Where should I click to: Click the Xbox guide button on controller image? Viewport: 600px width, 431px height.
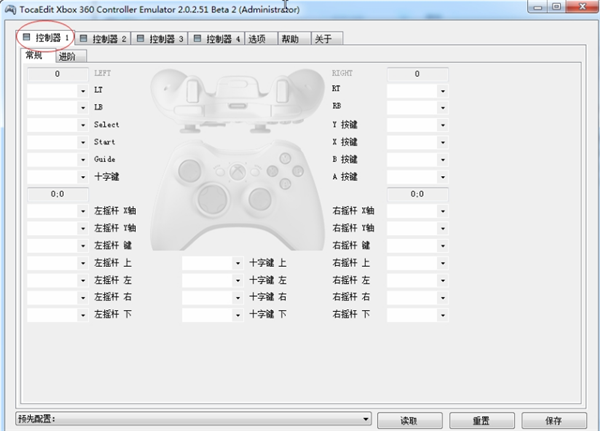(238, 171)
